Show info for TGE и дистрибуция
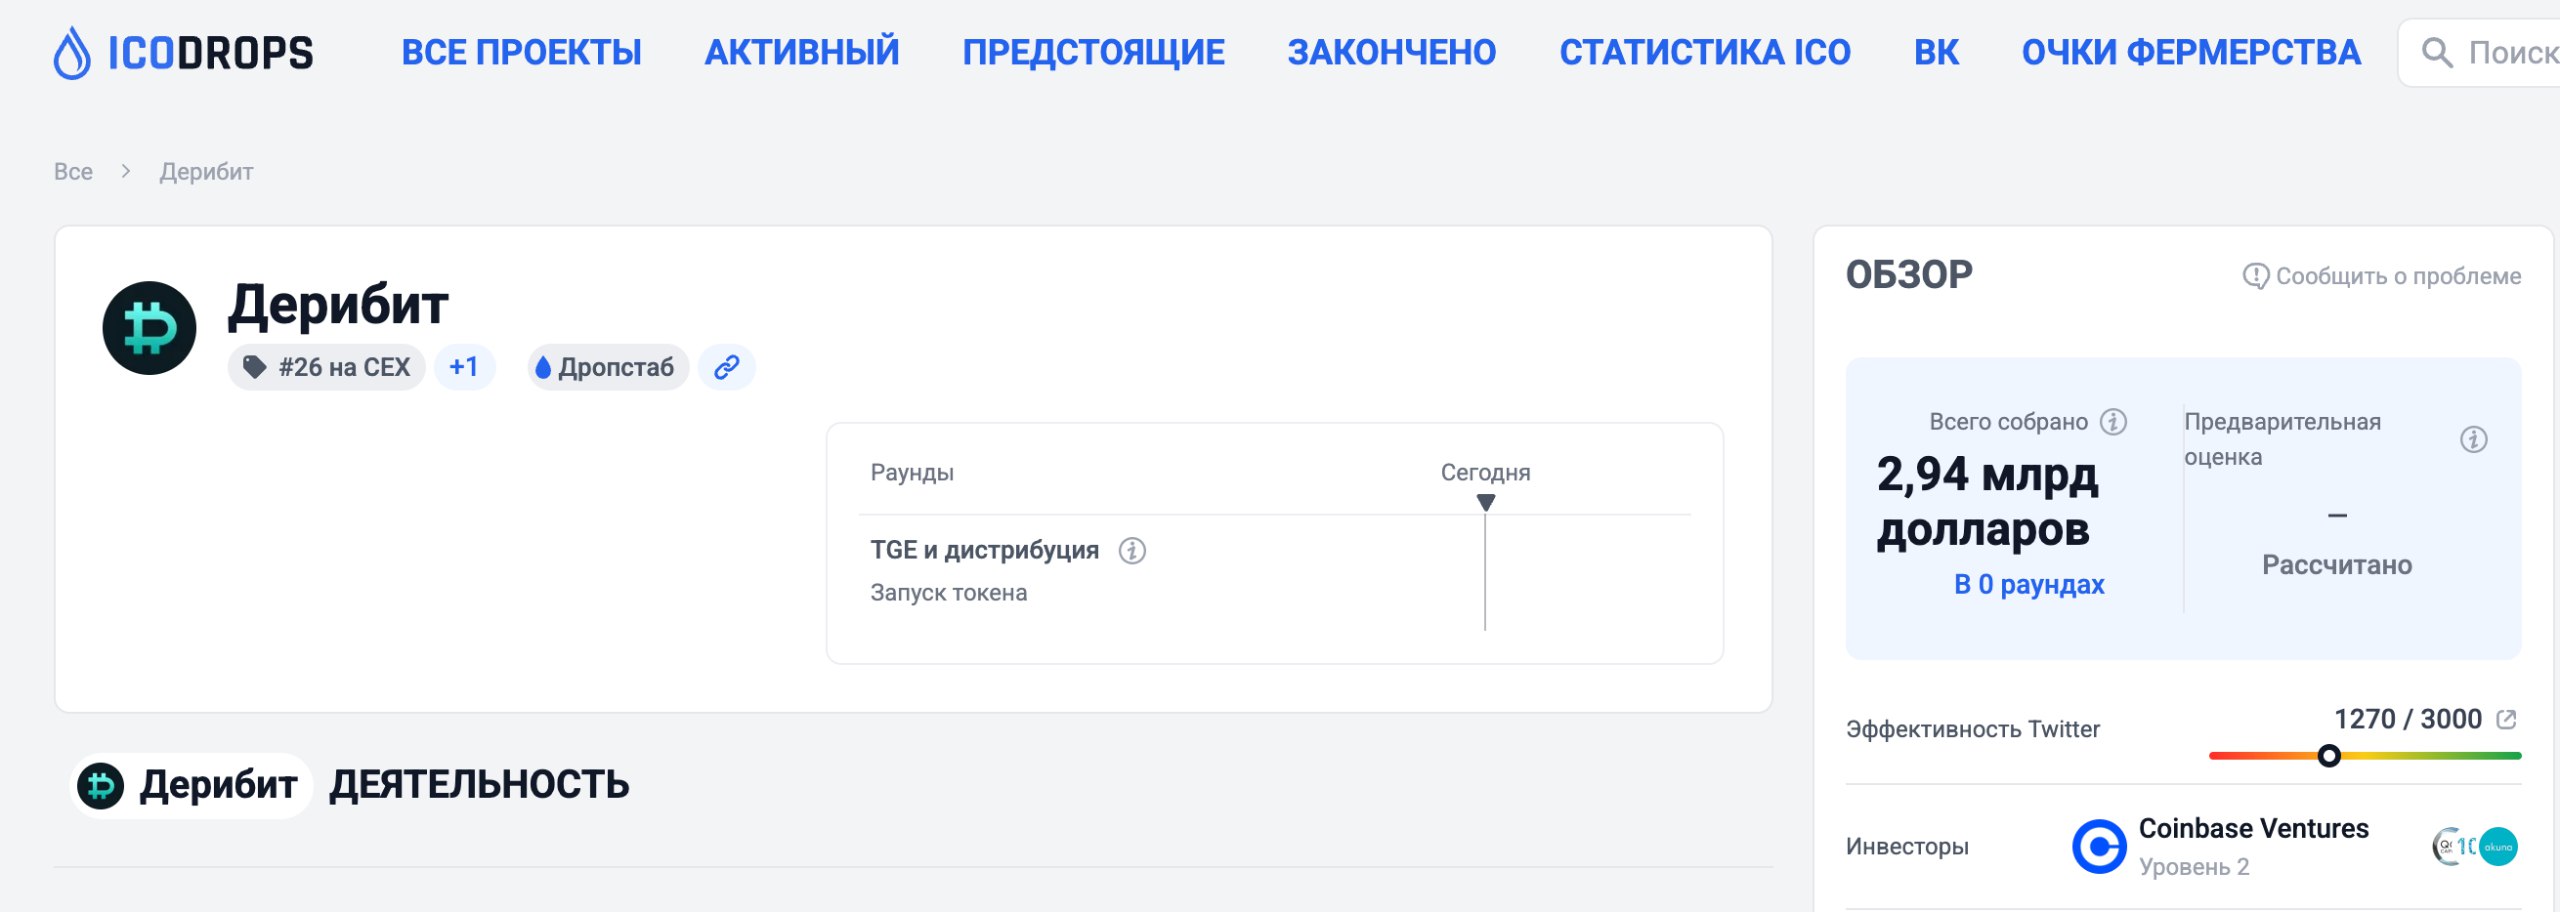2560x912 pixels. pyautogui.click(x=1132, y=550)
